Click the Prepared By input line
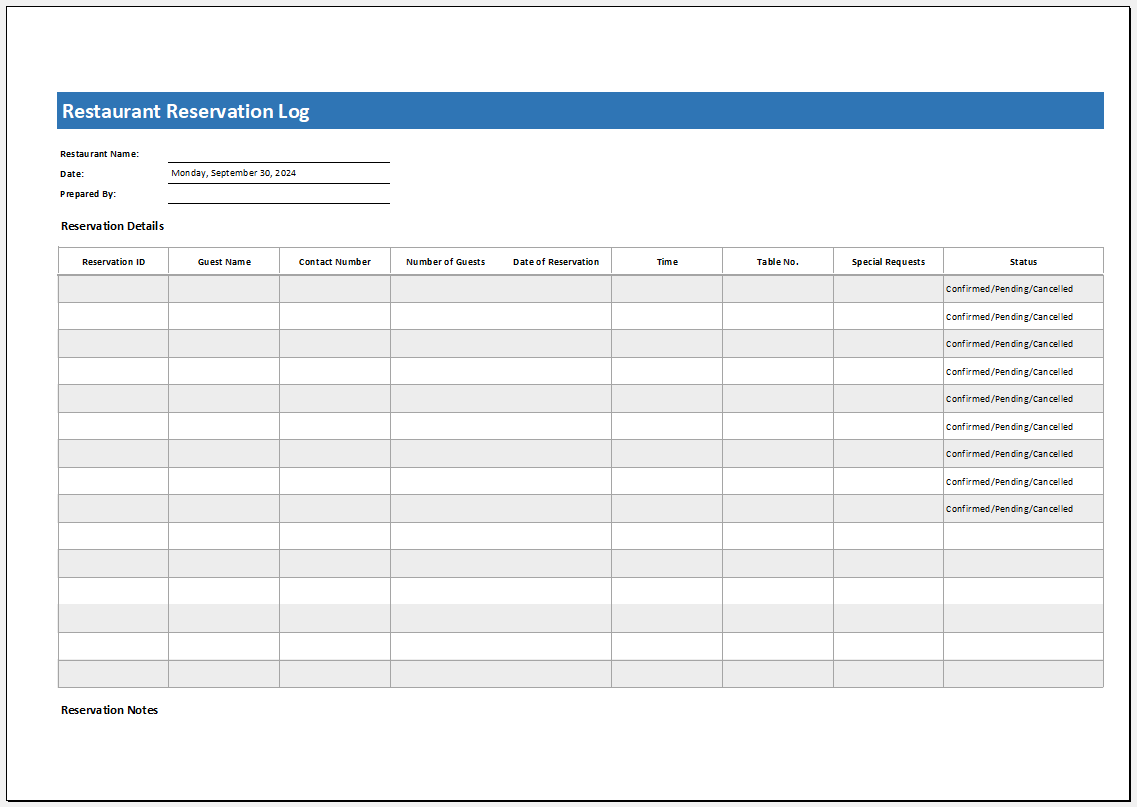The width and height of the screenshot is (1137, 807). coord(279,196)
